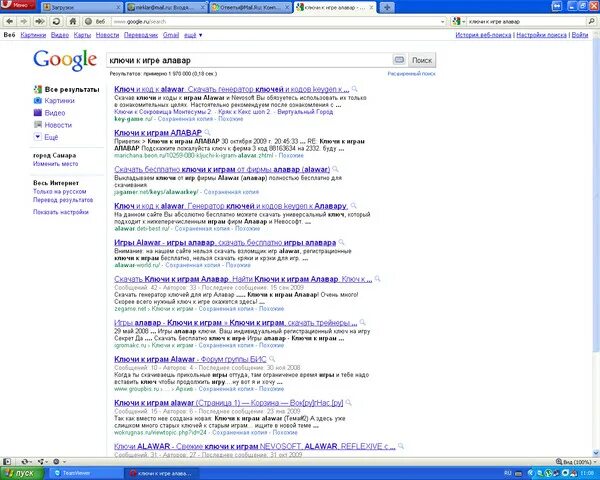Click the vertical scrollbar down arrow
This screenshot has height=480, width=600.
596,453
